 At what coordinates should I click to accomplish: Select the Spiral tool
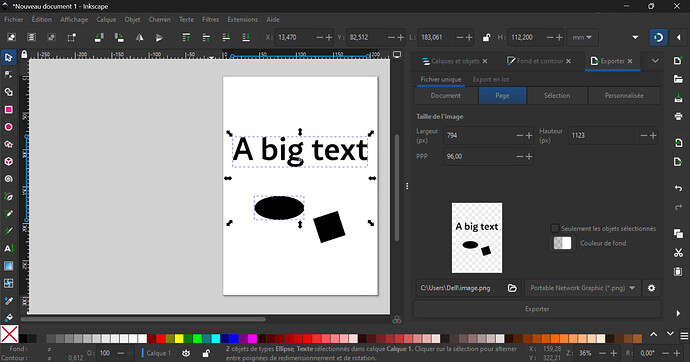coord(8,179)
